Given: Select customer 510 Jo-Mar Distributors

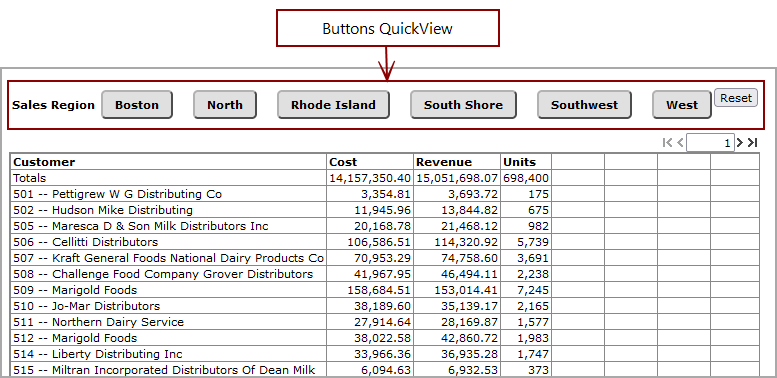Looking at the screenshot, I should point(168,306).
